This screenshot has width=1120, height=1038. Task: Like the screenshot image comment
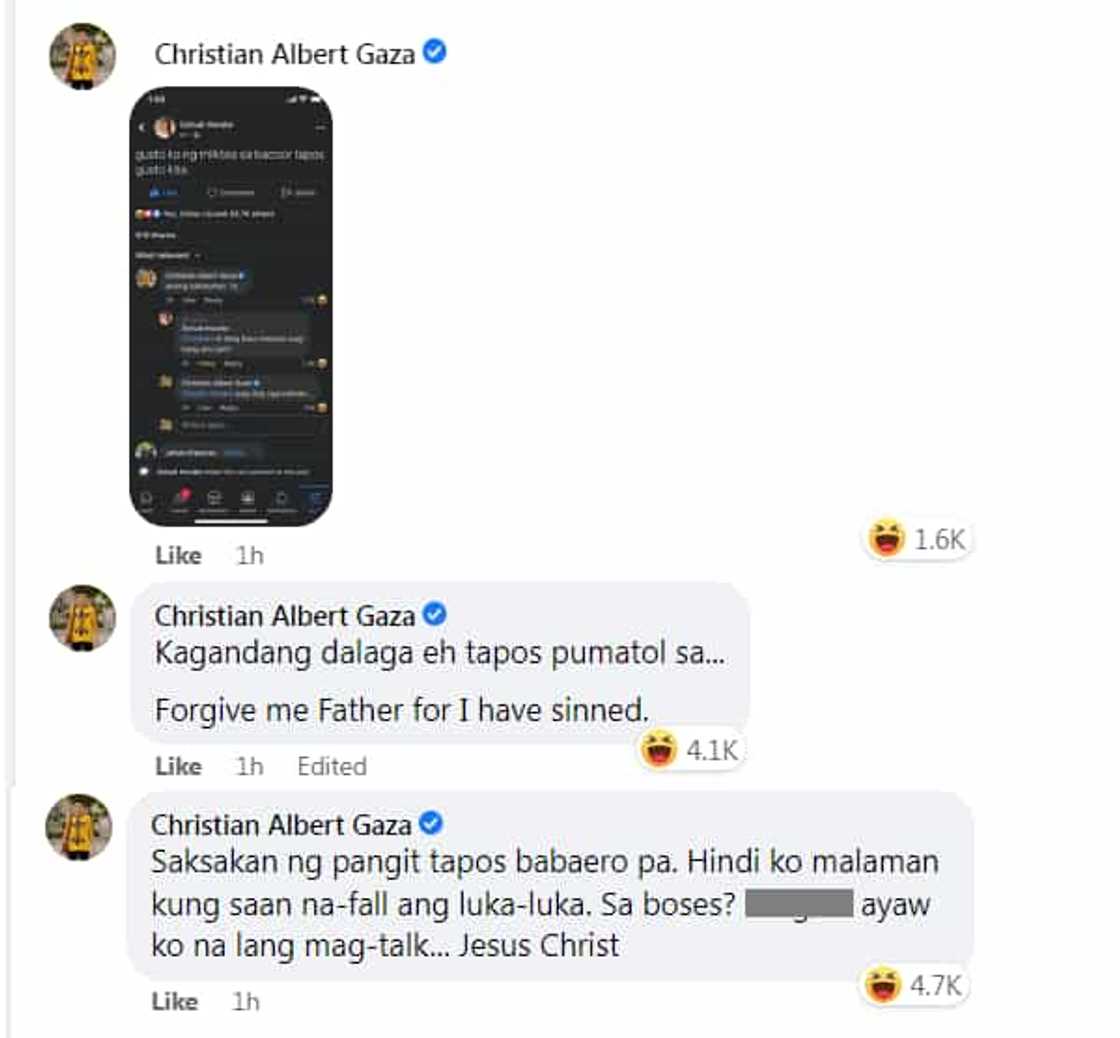coord(179,555)
